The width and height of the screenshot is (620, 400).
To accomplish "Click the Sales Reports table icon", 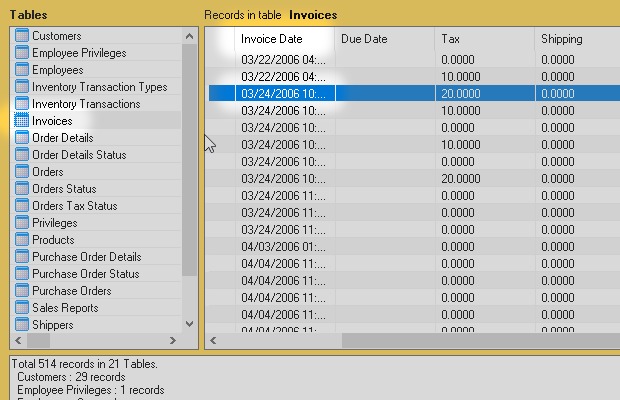I will (22, 308).
